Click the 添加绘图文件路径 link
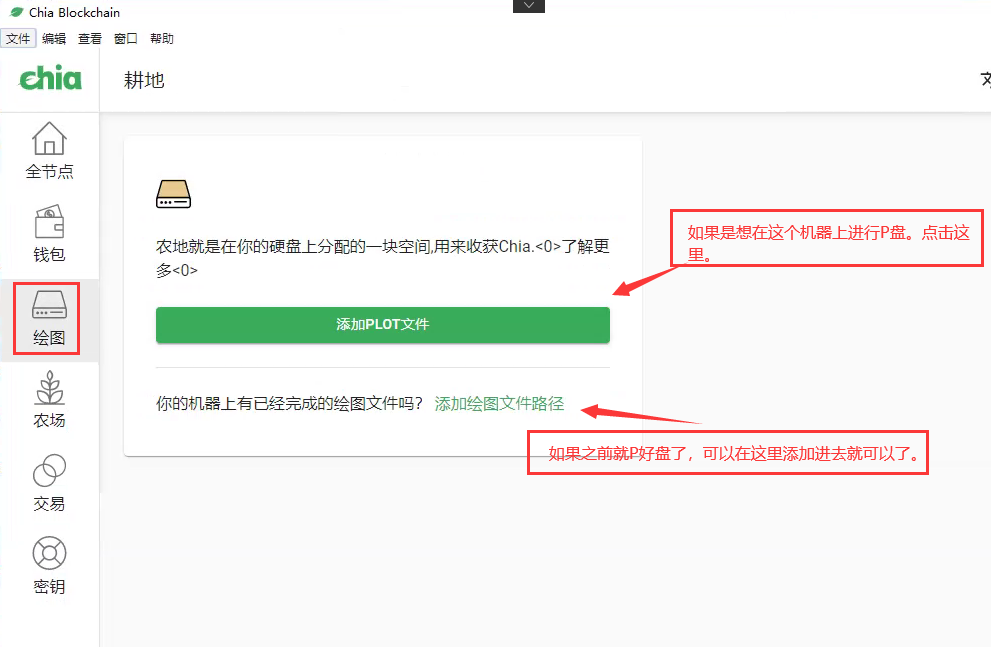The image size is (991, 647). coord(498,403)
